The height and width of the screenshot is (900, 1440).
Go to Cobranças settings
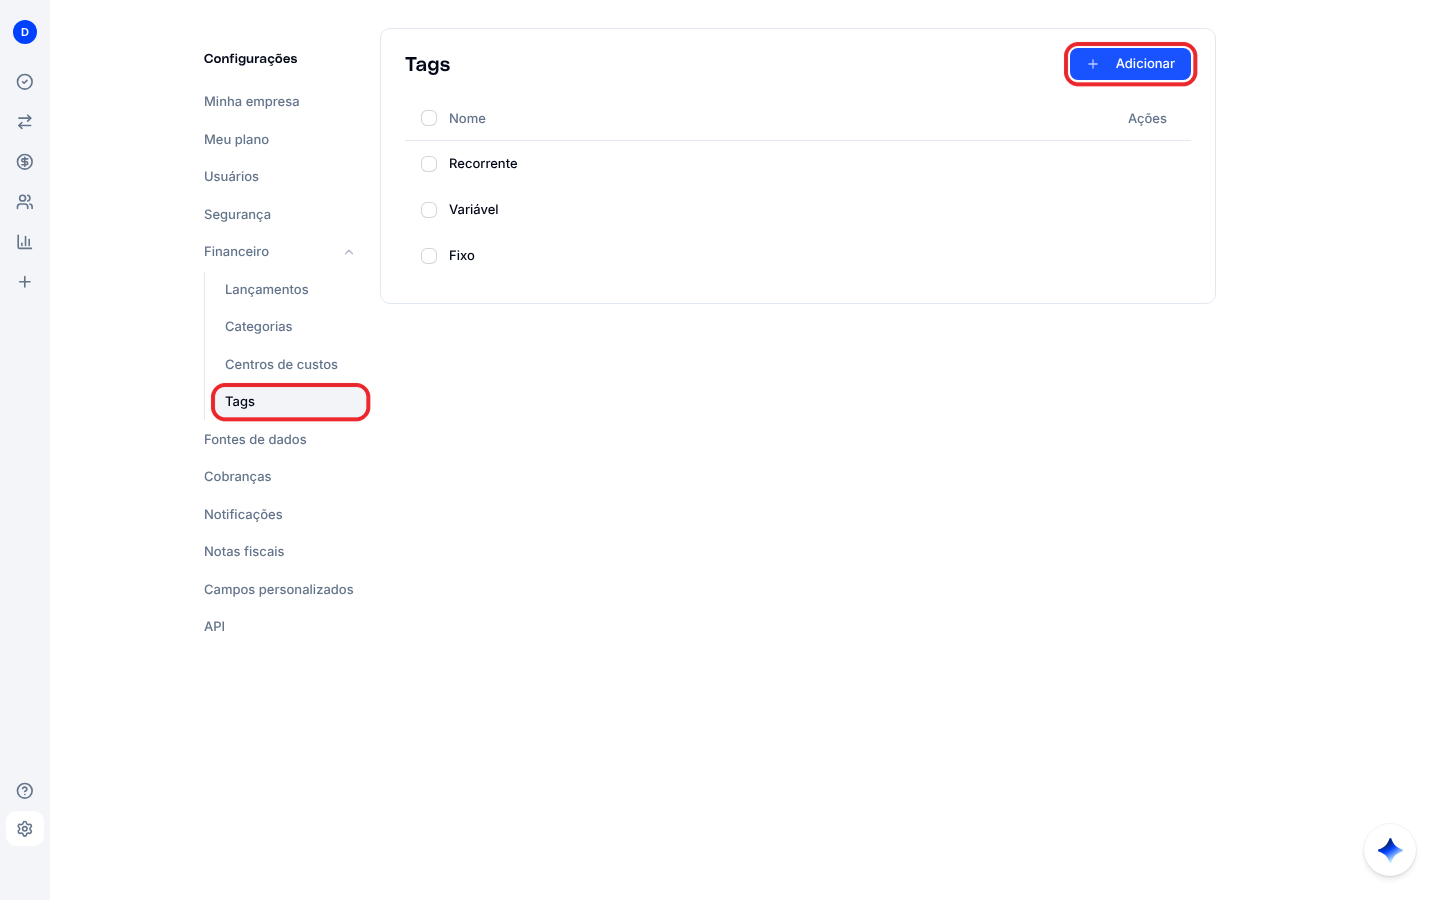(x=238, y=477)
